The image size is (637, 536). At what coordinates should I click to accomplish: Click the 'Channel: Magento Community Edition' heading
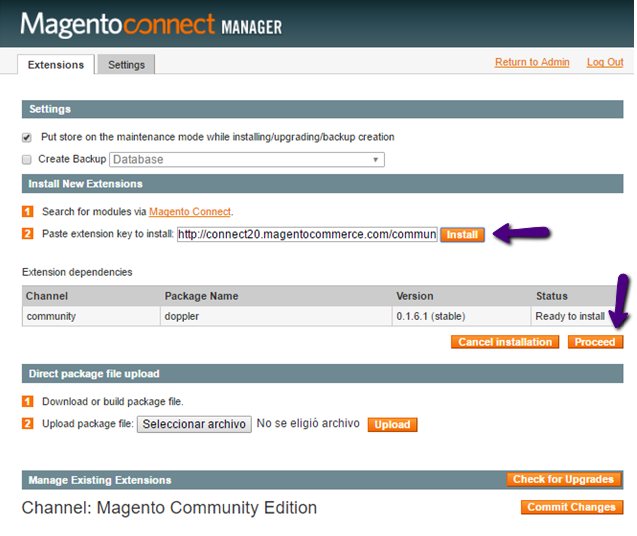tap(169, 508)
